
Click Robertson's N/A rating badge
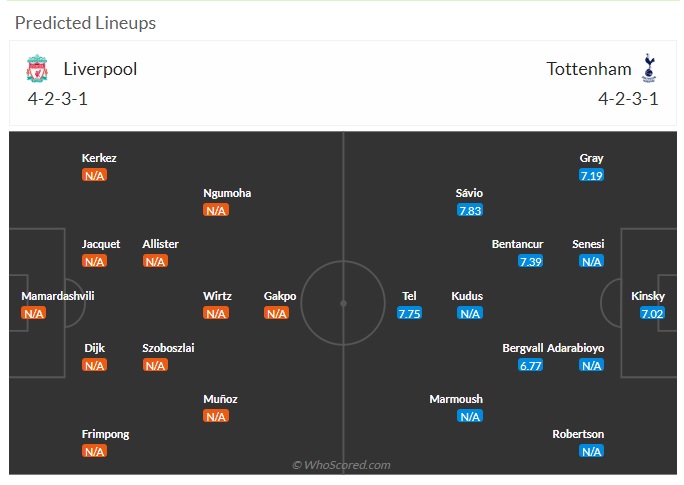592,451
